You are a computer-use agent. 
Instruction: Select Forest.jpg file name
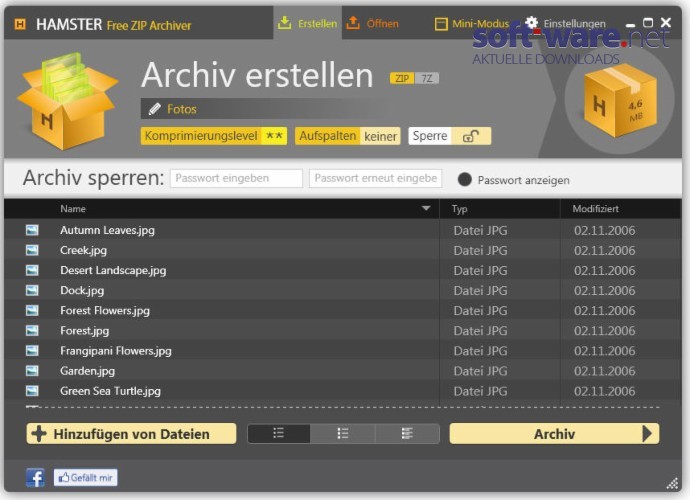coord(84,331)
